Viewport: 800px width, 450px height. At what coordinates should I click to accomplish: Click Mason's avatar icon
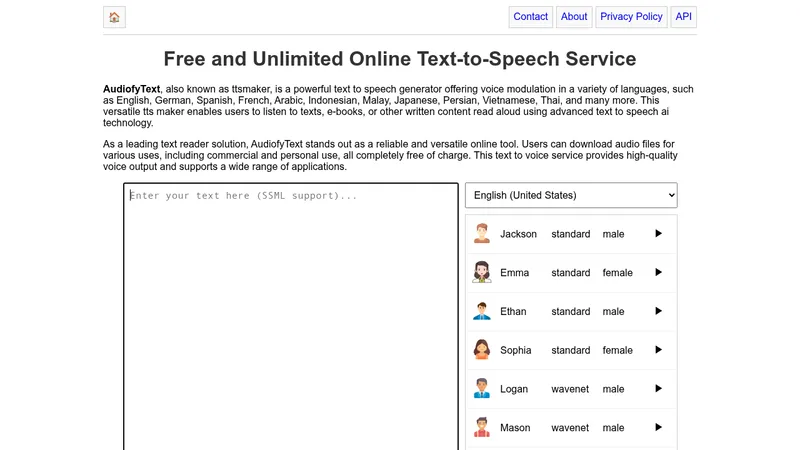tap(482, 428)
